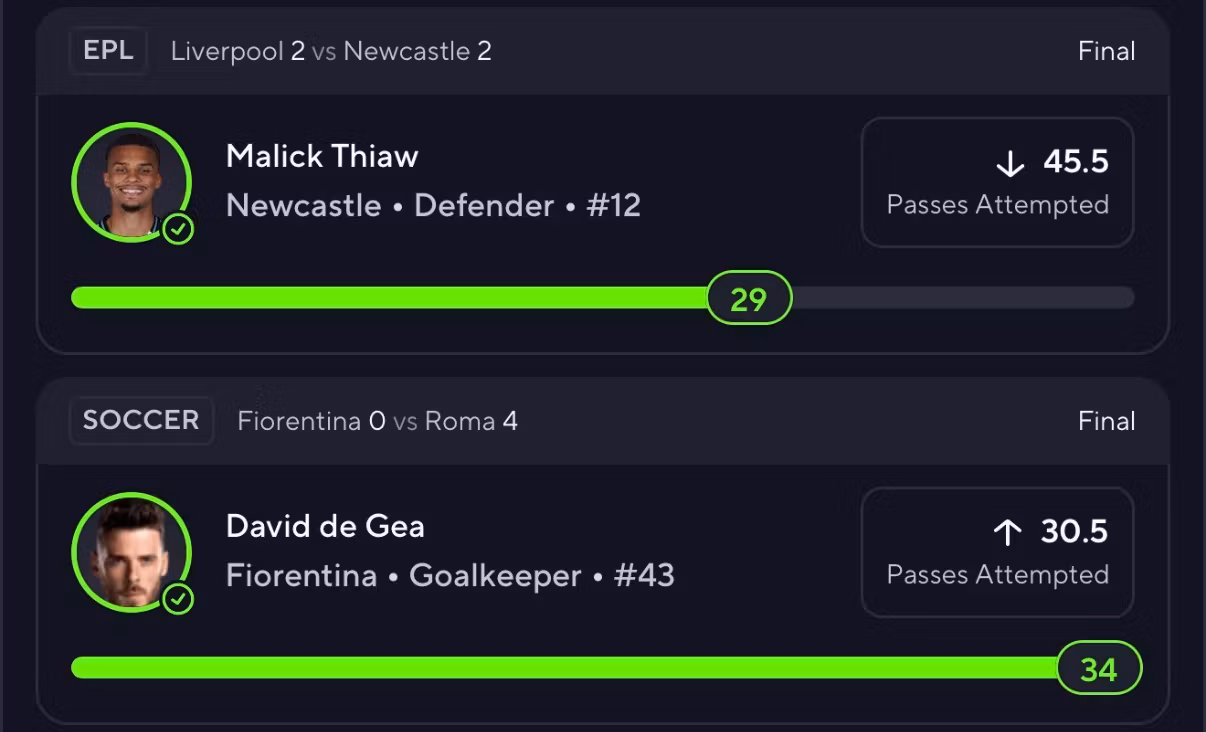This screenshot has height=732, width=1206.
Task: Open the 45.5 Passes Attempted stat box
Action: click(997, 182)
